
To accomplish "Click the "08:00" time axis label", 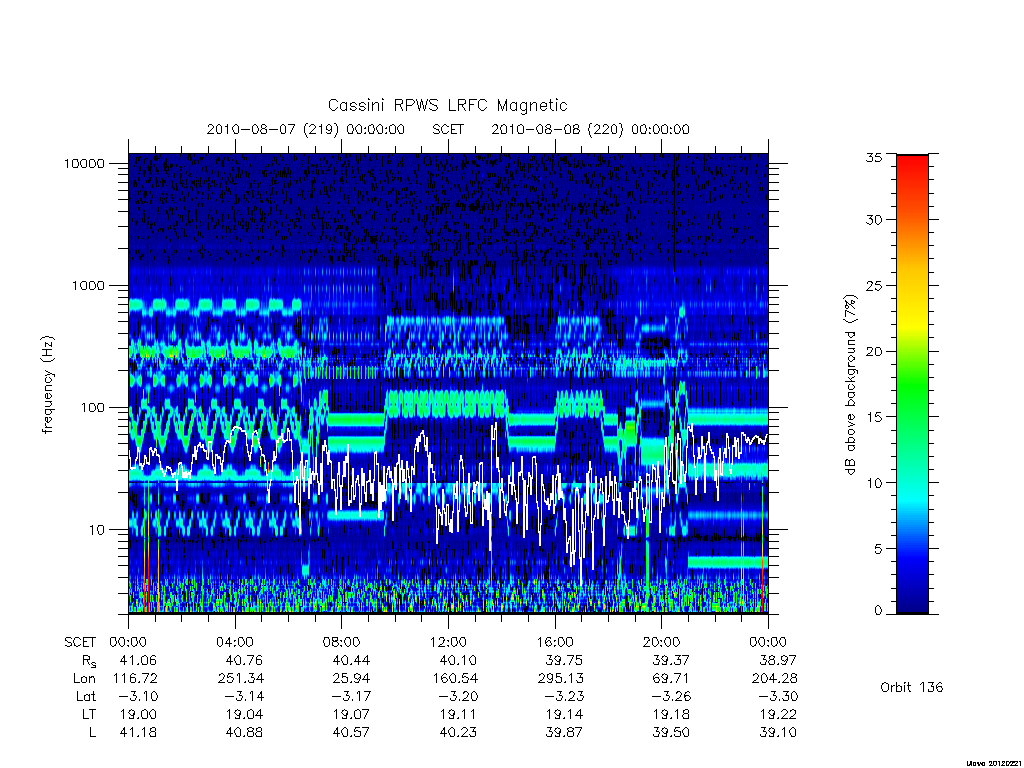I will pos(342,642).
